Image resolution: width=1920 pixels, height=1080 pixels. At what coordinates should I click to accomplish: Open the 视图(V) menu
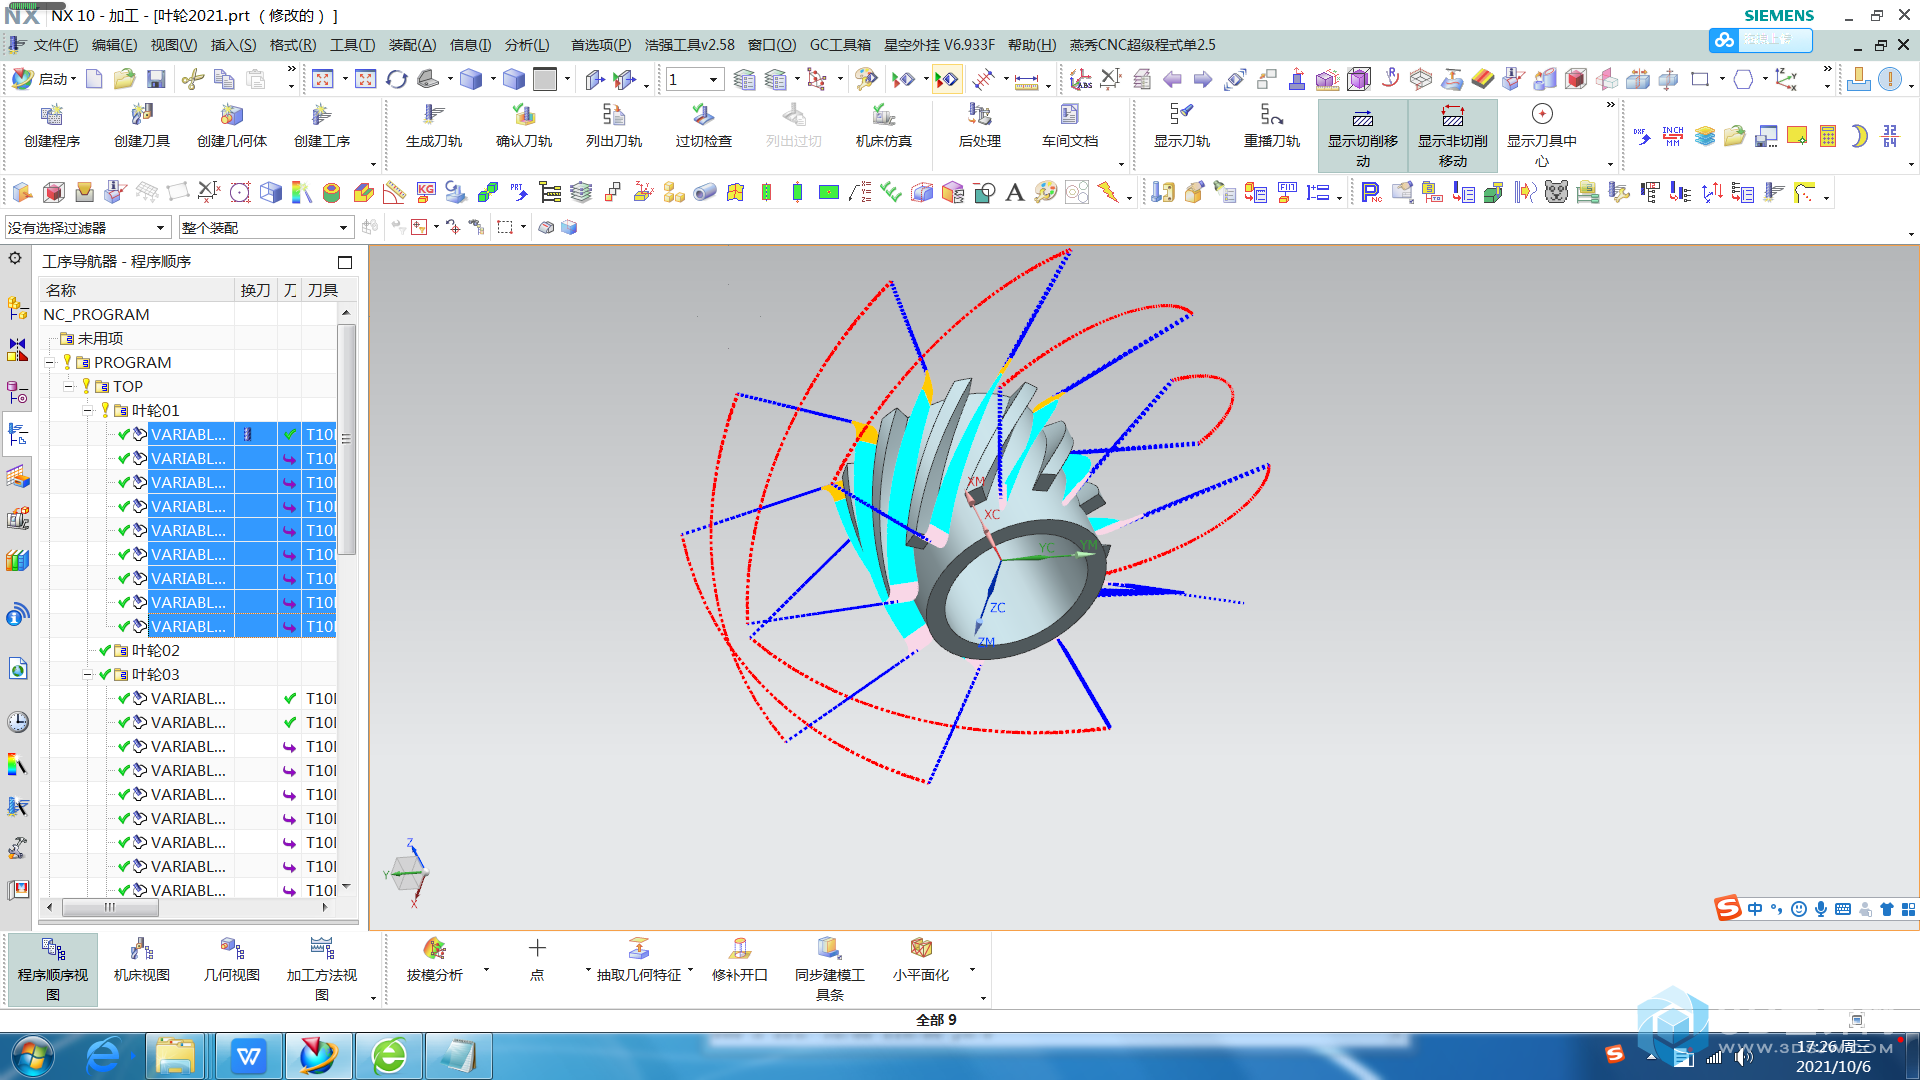point(174,45)
